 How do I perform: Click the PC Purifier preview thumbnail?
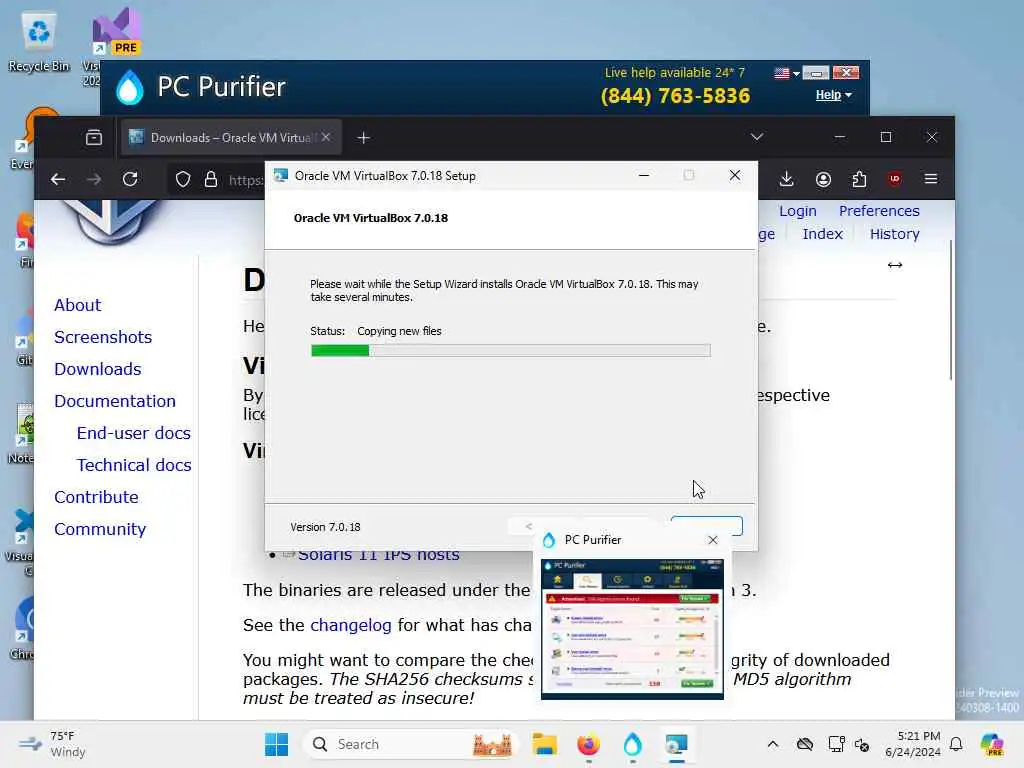point(632,629)
